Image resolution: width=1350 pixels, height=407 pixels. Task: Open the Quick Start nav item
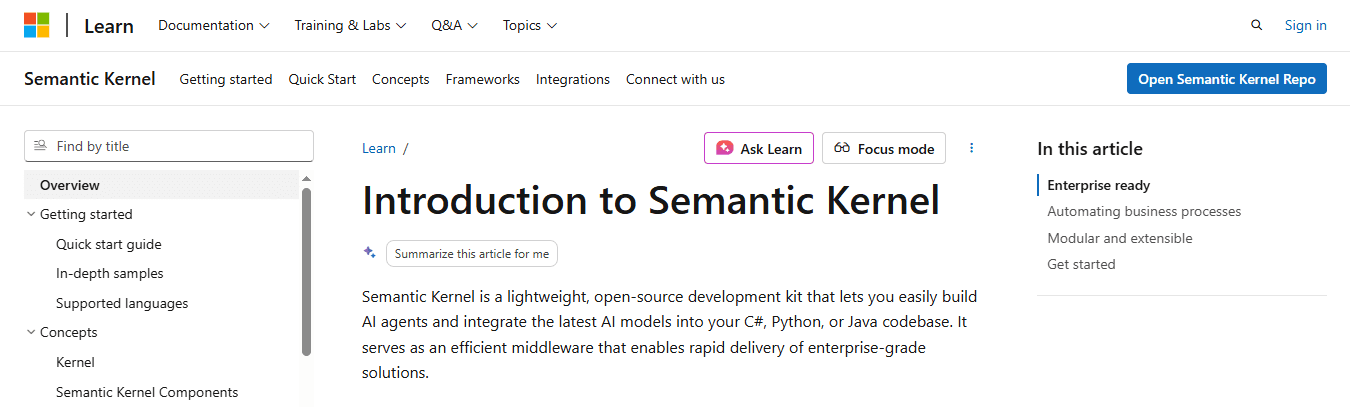[322, 79]
